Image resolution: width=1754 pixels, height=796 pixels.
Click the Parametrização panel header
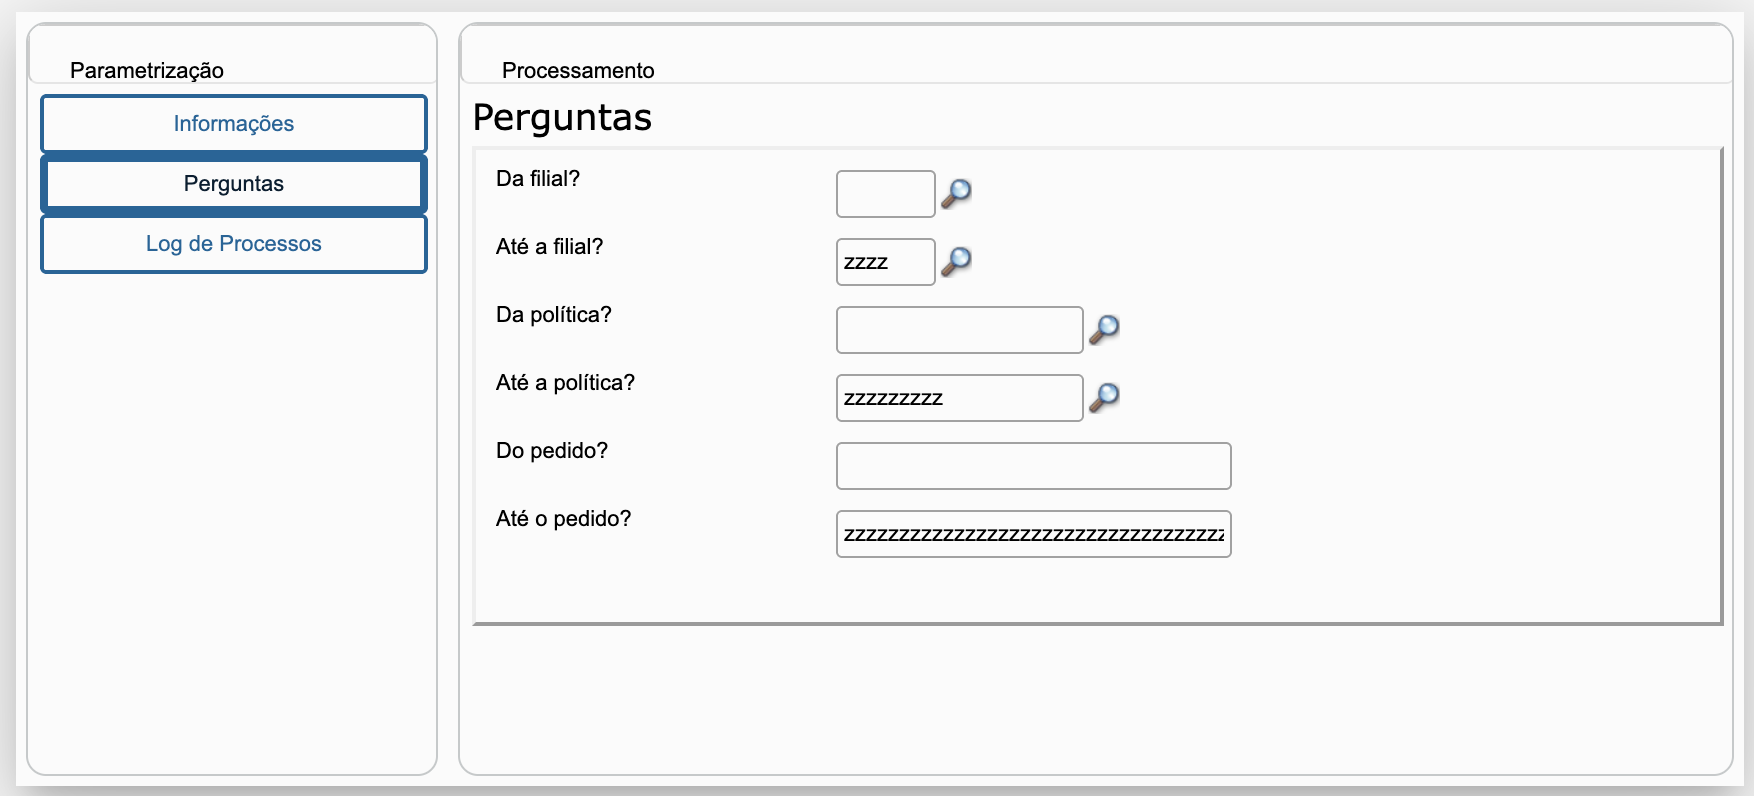(147, 70)
